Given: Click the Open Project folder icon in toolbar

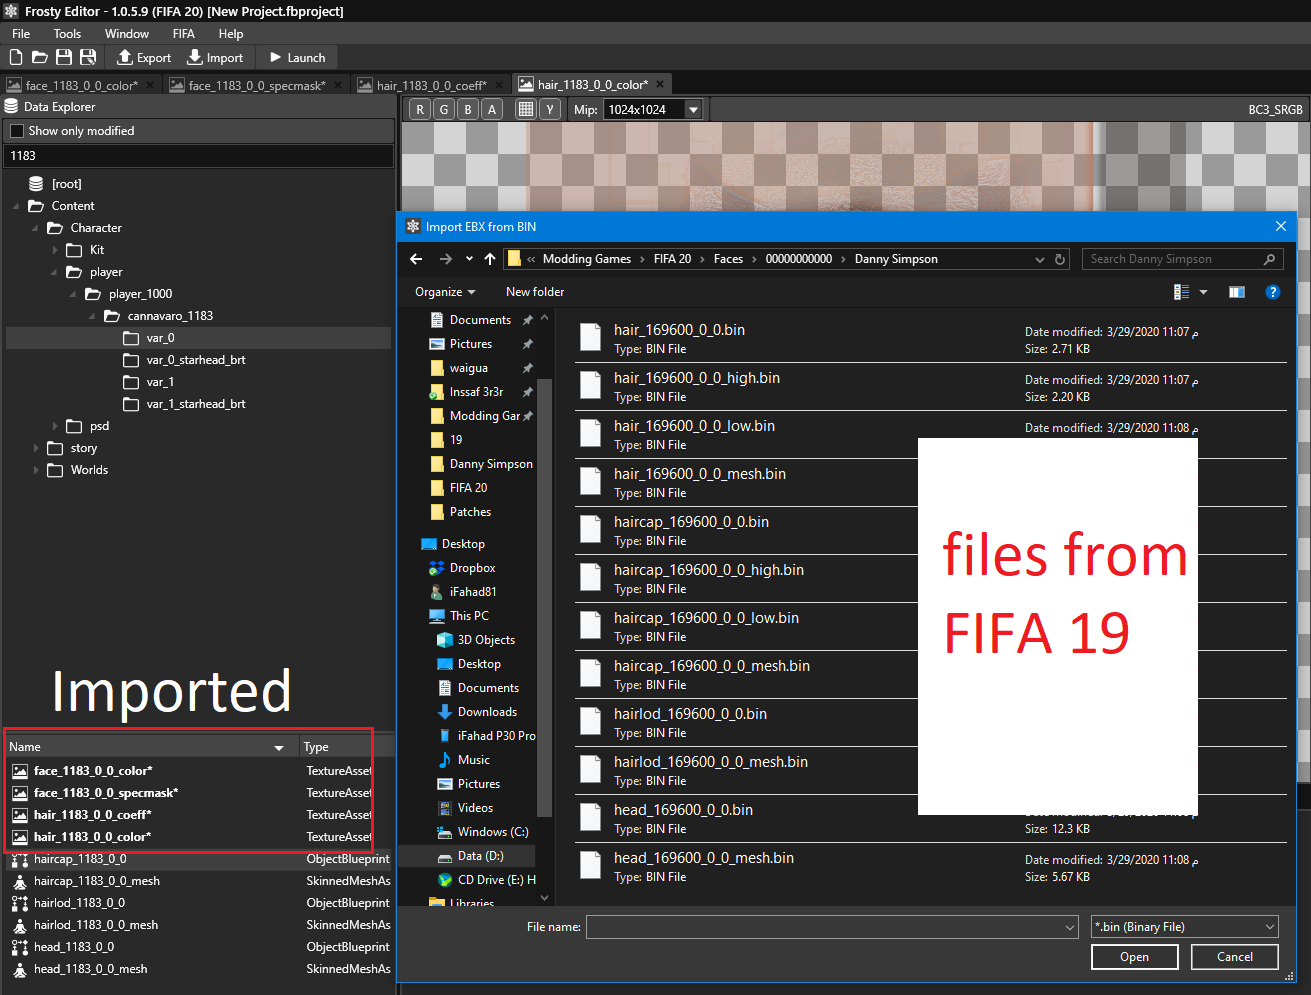Looking at the screenshot, I should (x=40, y=57).
